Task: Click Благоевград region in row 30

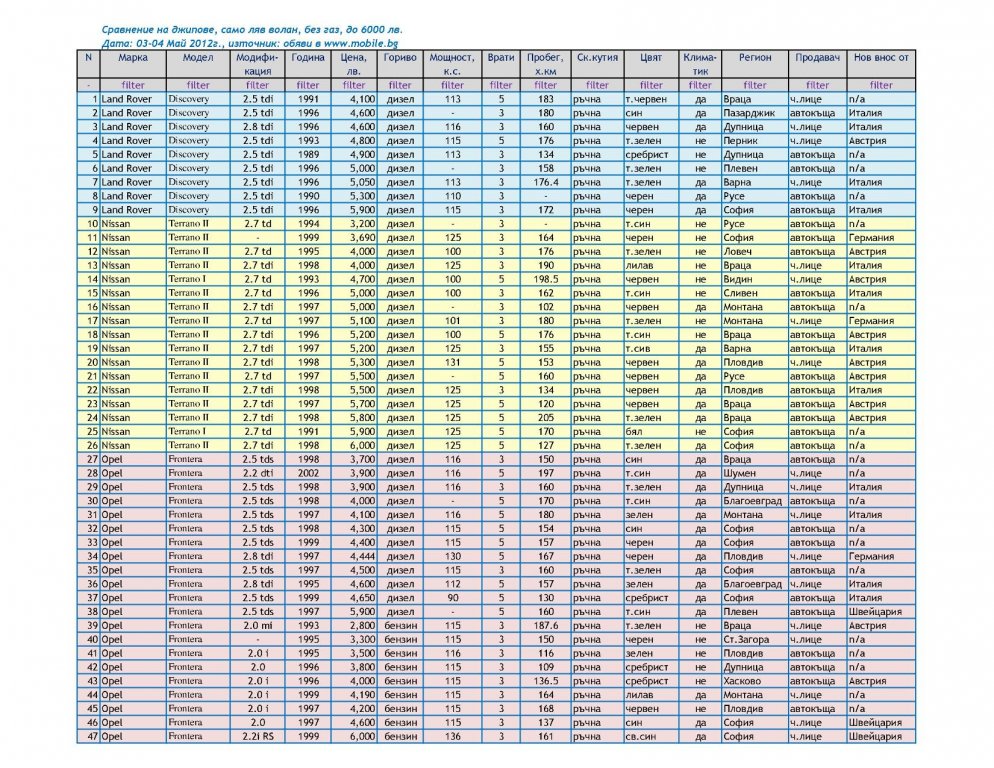Action: [x=752, y=501]
